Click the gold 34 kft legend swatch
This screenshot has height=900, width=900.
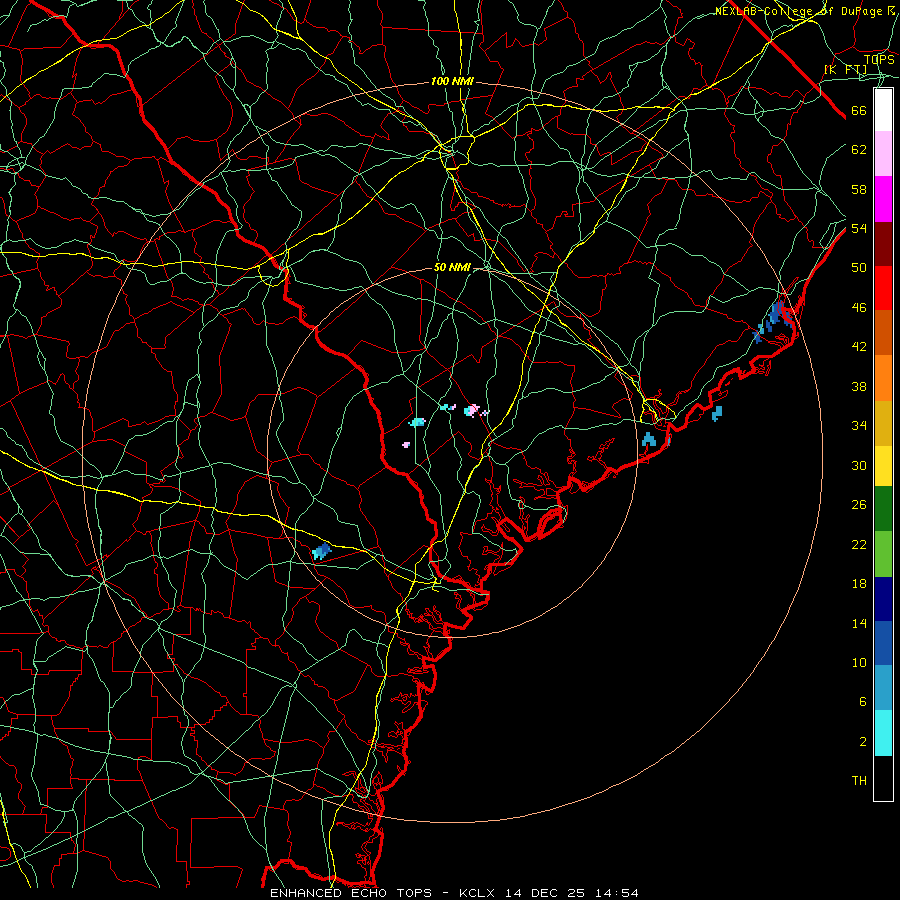tap(883, 424)
